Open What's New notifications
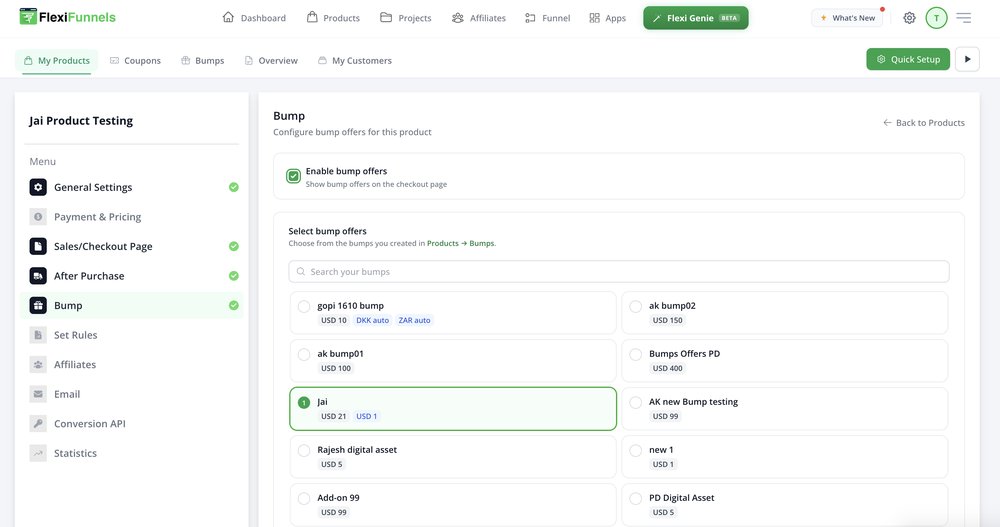This screenshot has width=1000, height=527. click(848, 18)
